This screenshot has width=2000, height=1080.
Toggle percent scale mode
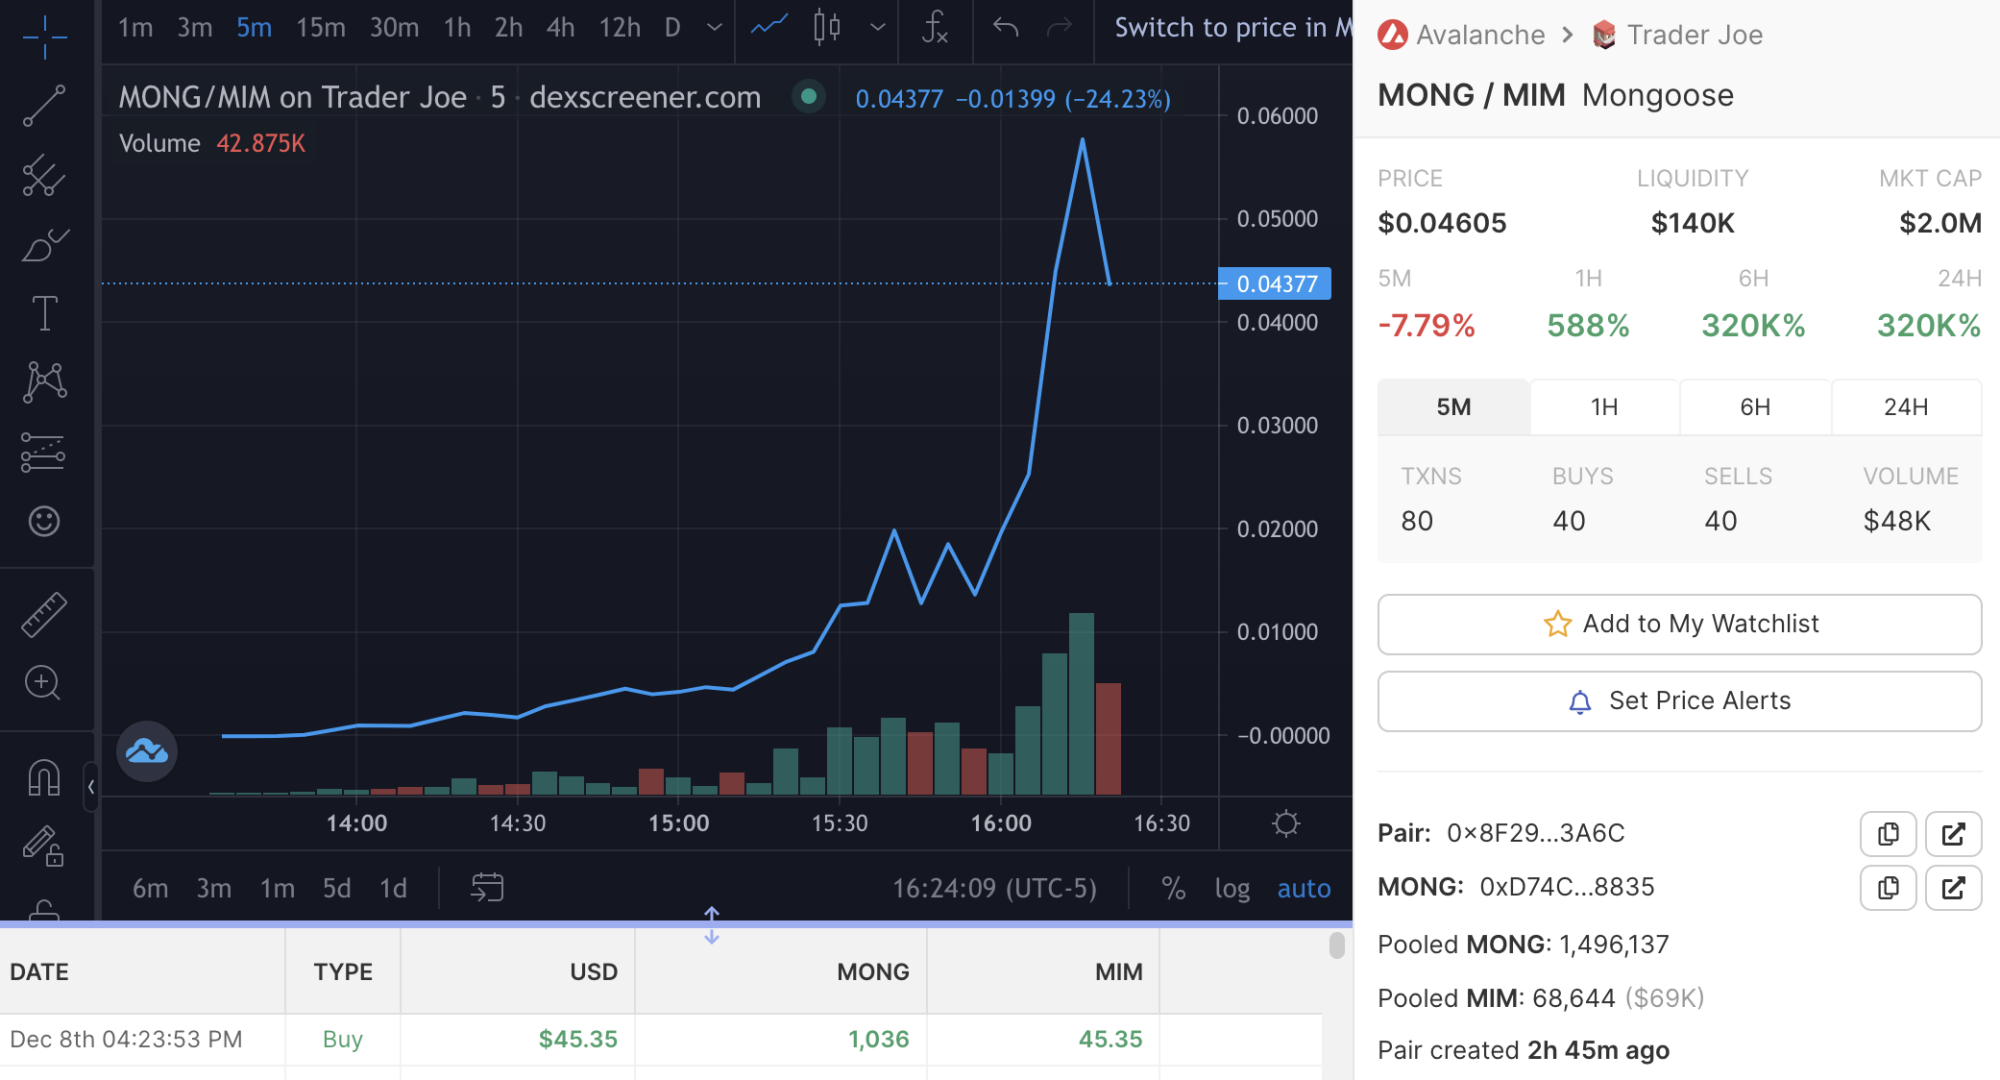(x=1173, y=888)
